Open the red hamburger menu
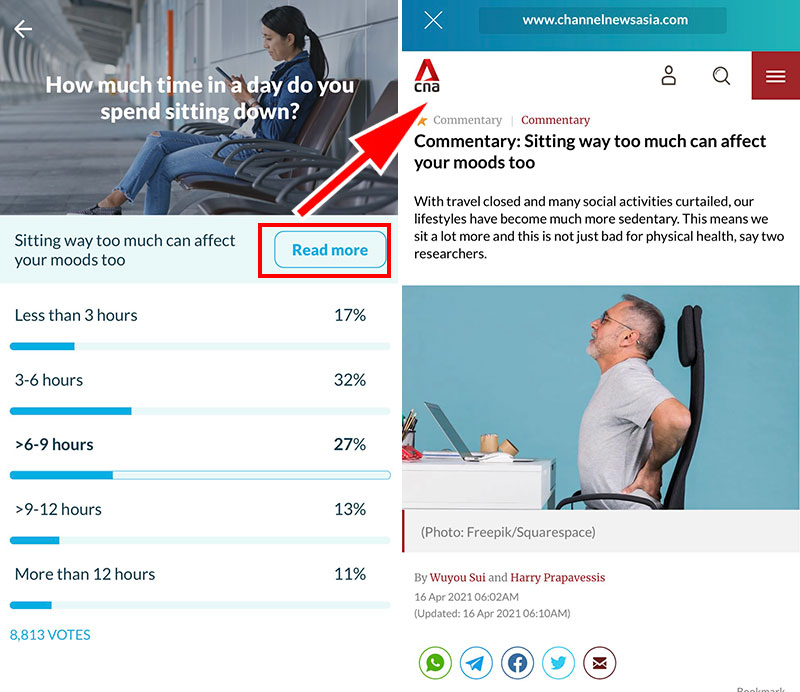This screenshot has width=800, height=692. (x=776, y=76)
